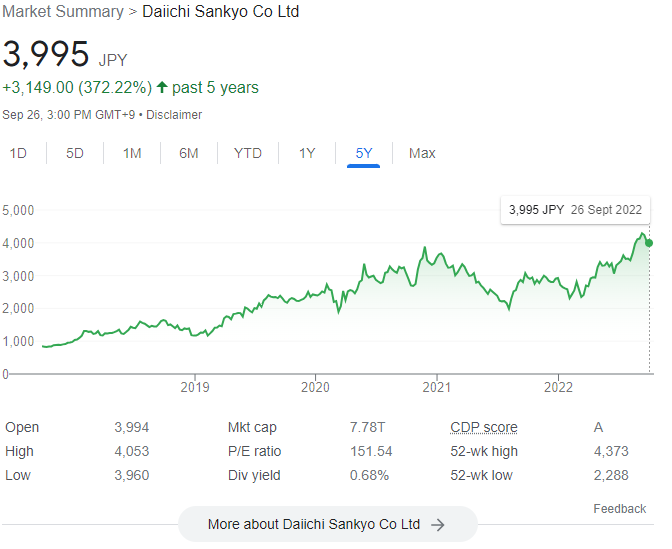This screenshot has height=549, width=672.
Task: Click the 2019 x-axis label
Action: coord(195,387)
